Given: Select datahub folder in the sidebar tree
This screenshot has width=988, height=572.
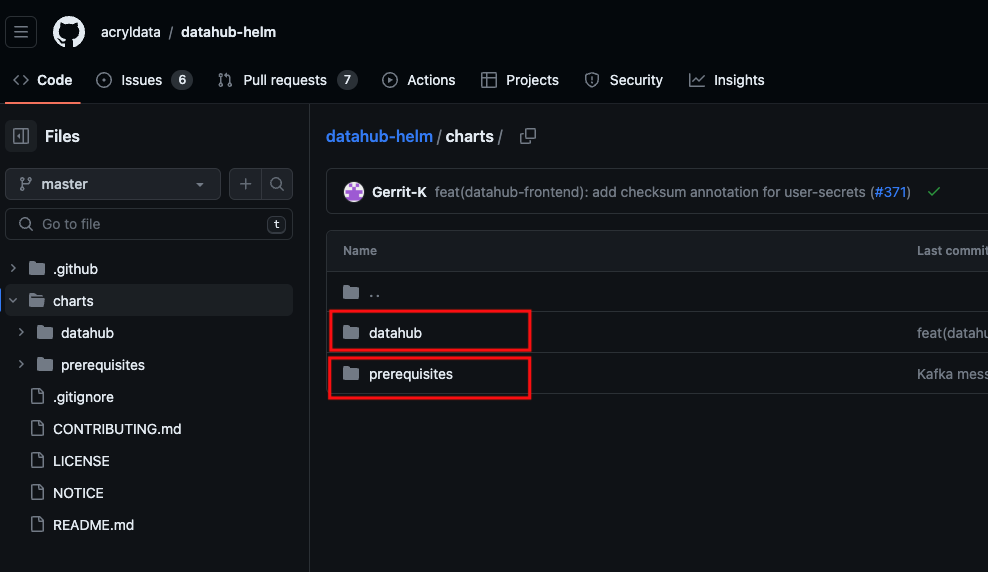Looking at the screenshot, I should [88, 333].
